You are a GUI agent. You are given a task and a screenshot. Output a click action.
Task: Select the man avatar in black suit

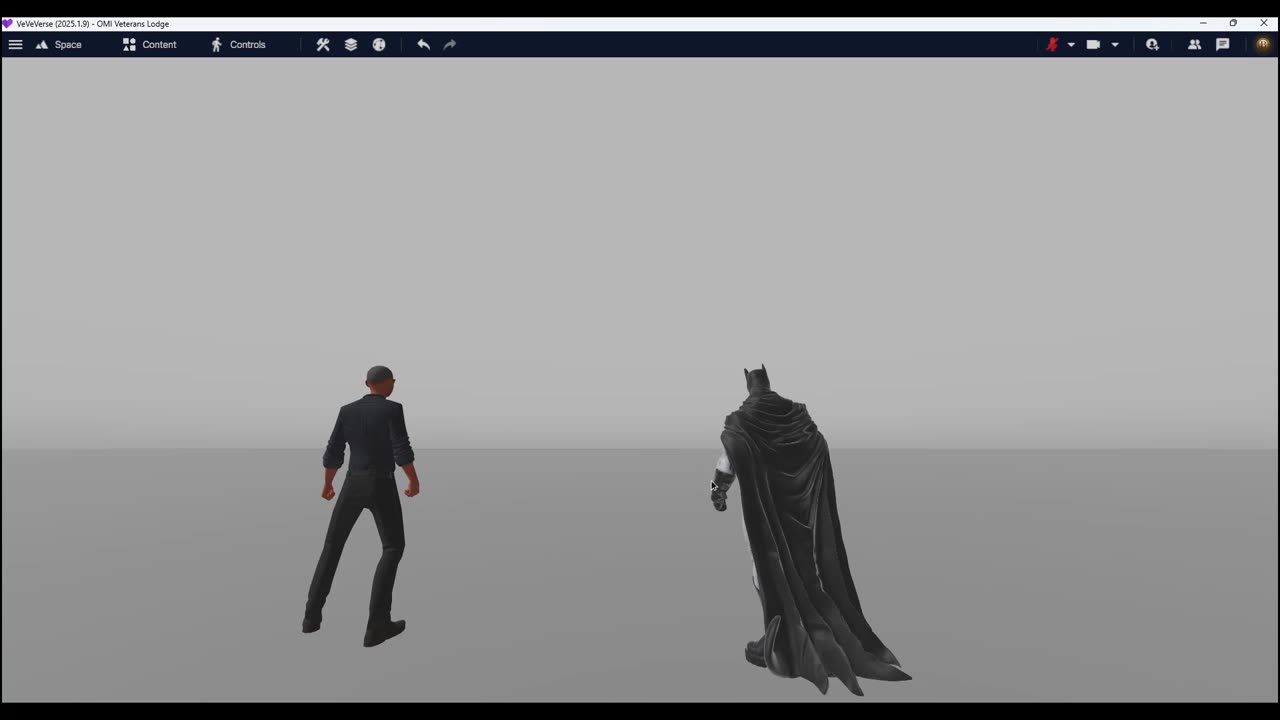coord(366,506)
